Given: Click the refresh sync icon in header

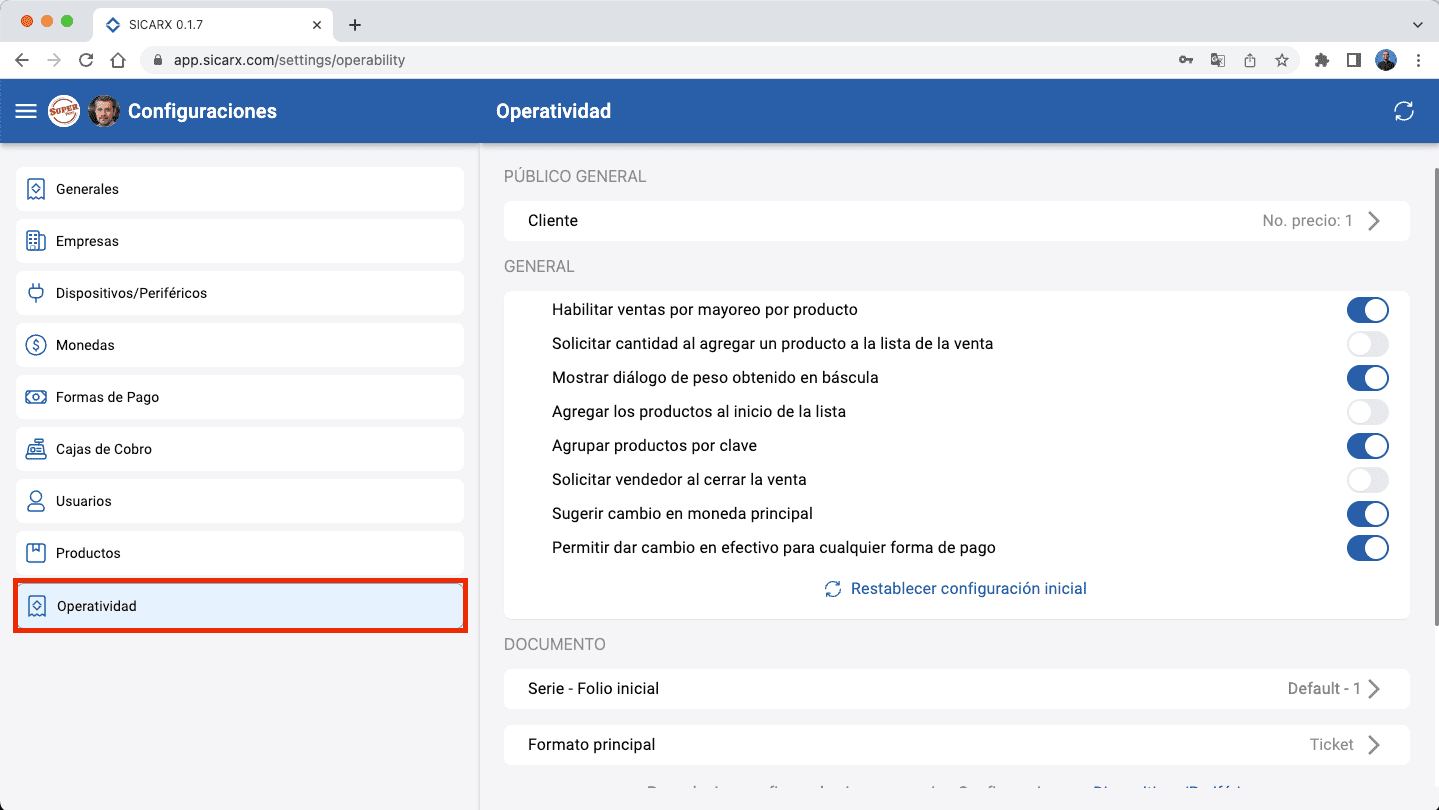Looking at the screenshot, I should [x=1403, y=111].
